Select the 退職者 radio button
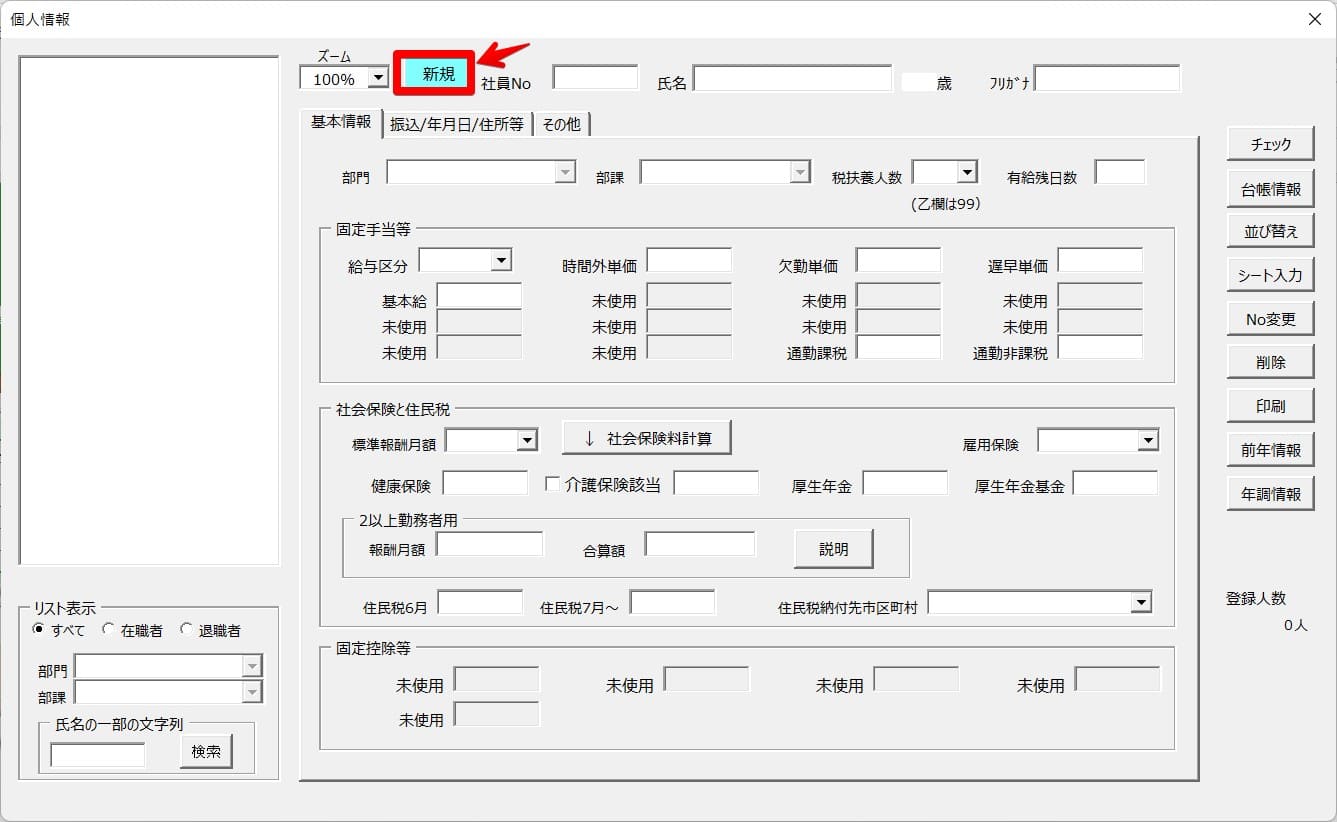Screen dimensions: 1337x822 coord(186,630)
